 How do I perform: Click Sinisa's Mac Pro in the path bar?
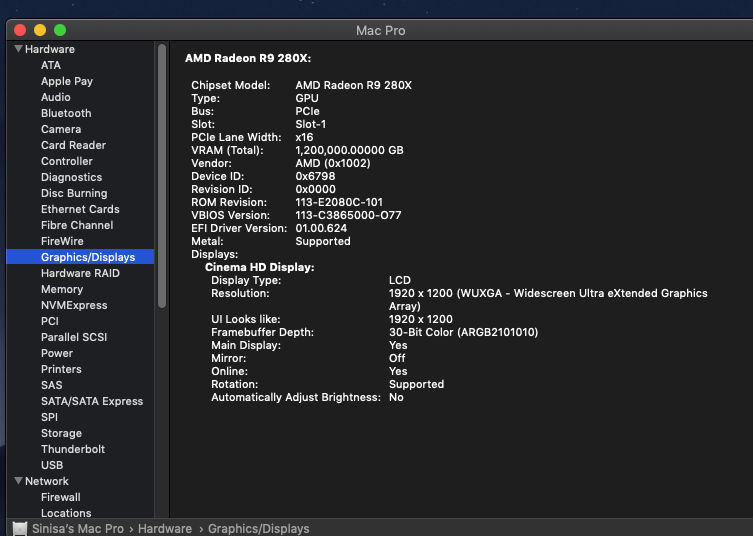[78, 528]
